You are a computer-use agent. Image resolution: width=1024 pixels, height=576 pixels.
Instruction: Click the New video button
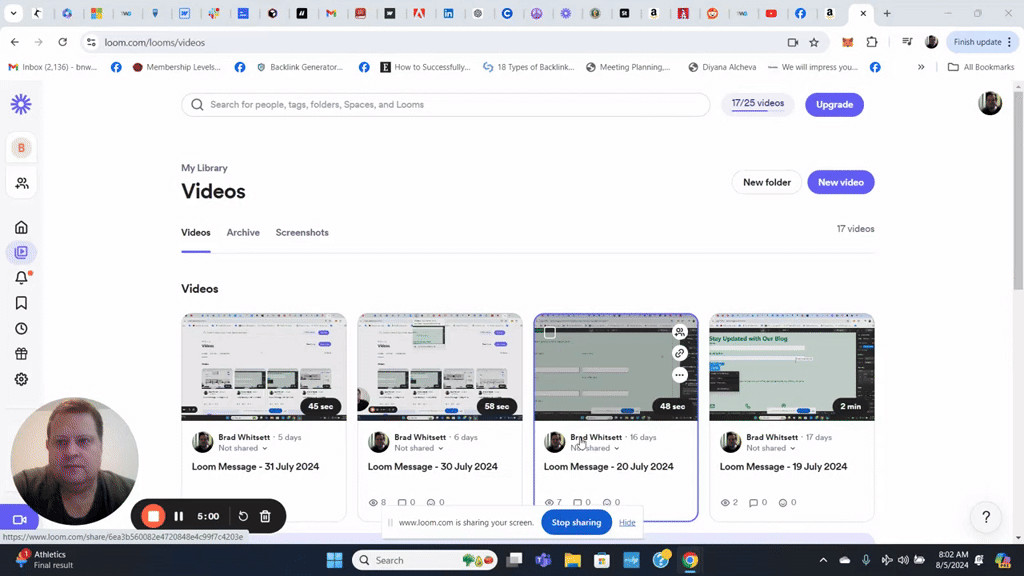pos(840,182)
